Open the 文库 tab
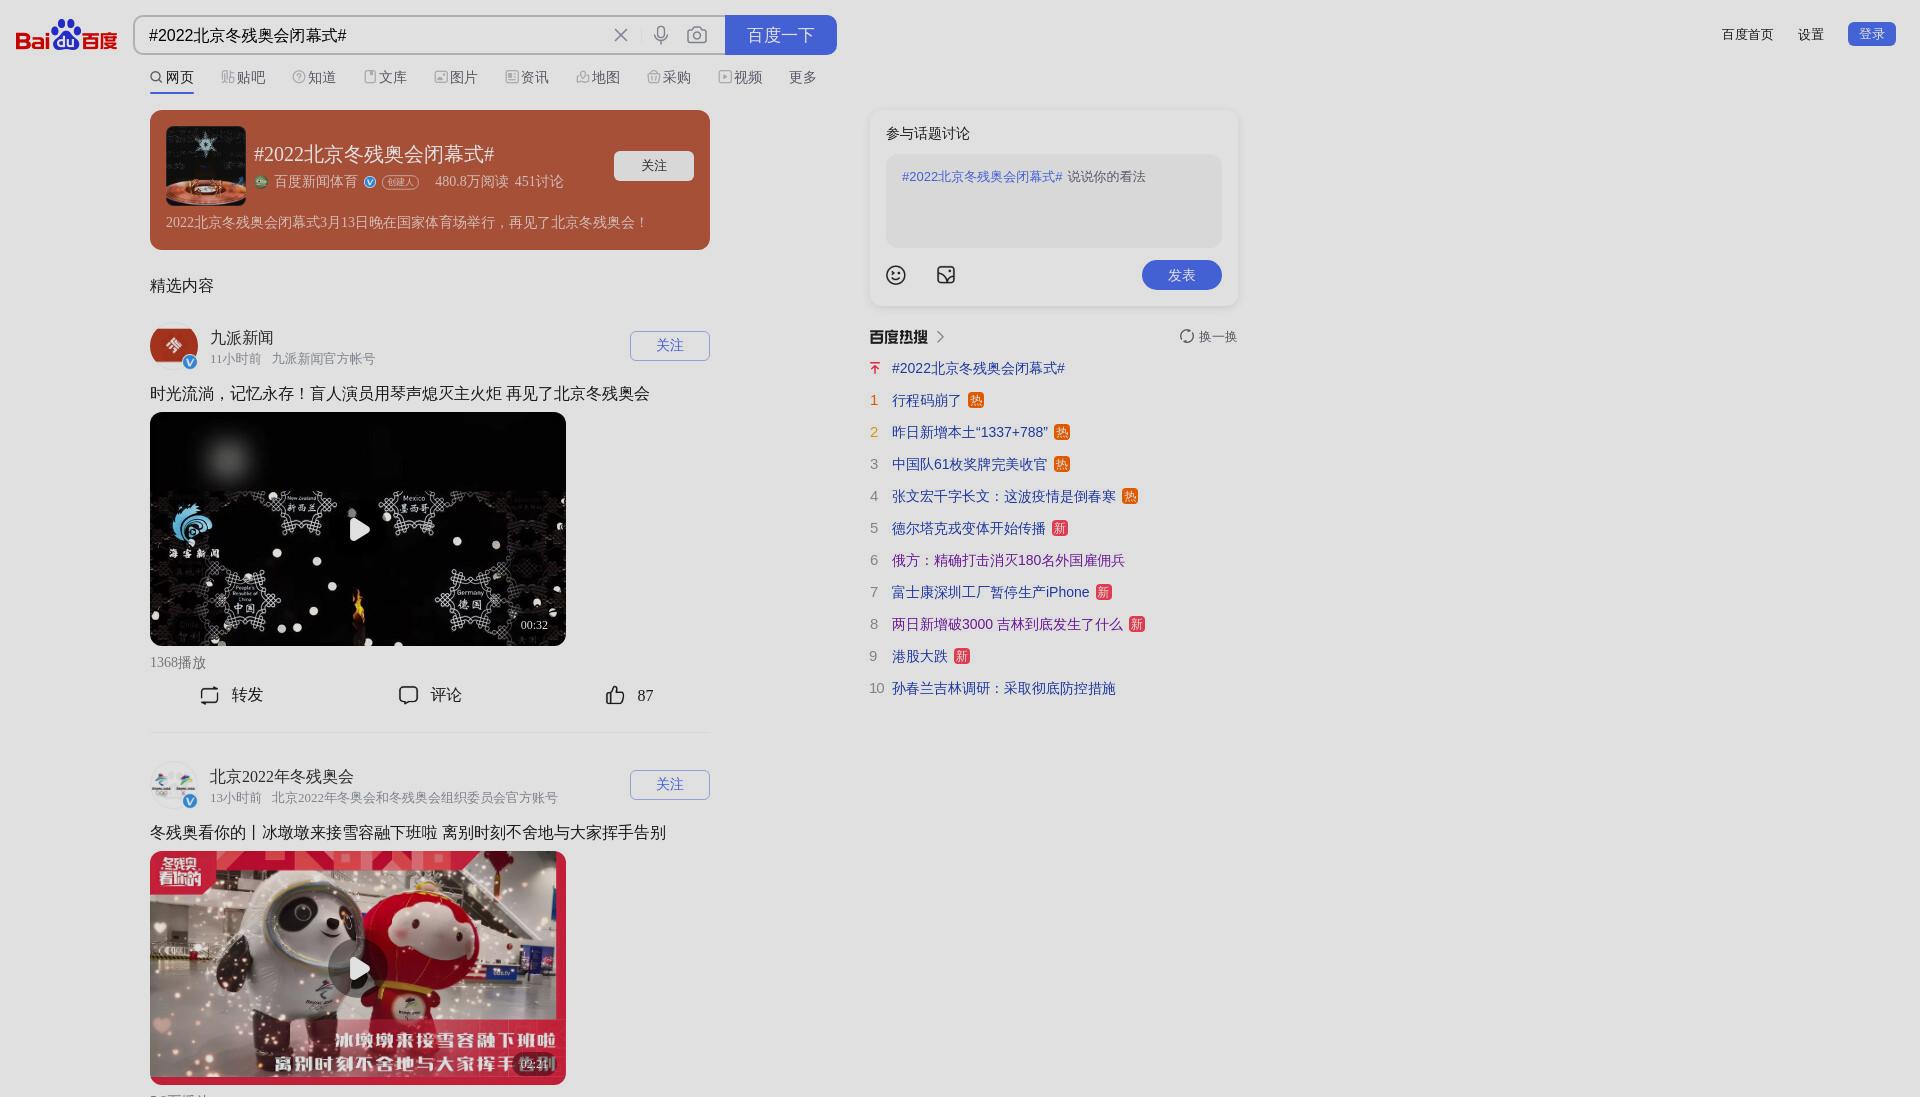This screenshot has height=1097, width=1920. pos(385,77)
